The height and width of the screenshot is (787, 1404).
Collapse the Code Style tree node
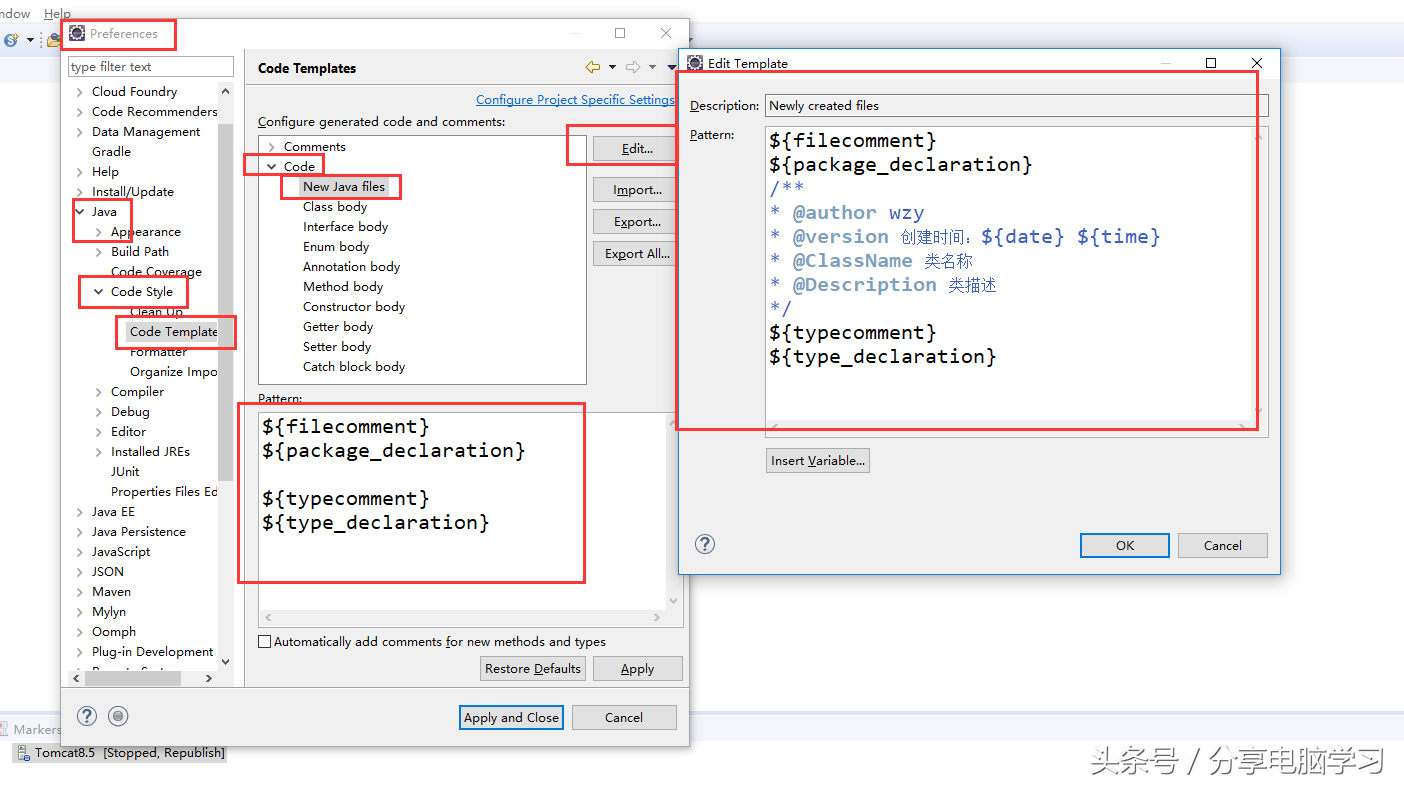click(x=99, y=292)
